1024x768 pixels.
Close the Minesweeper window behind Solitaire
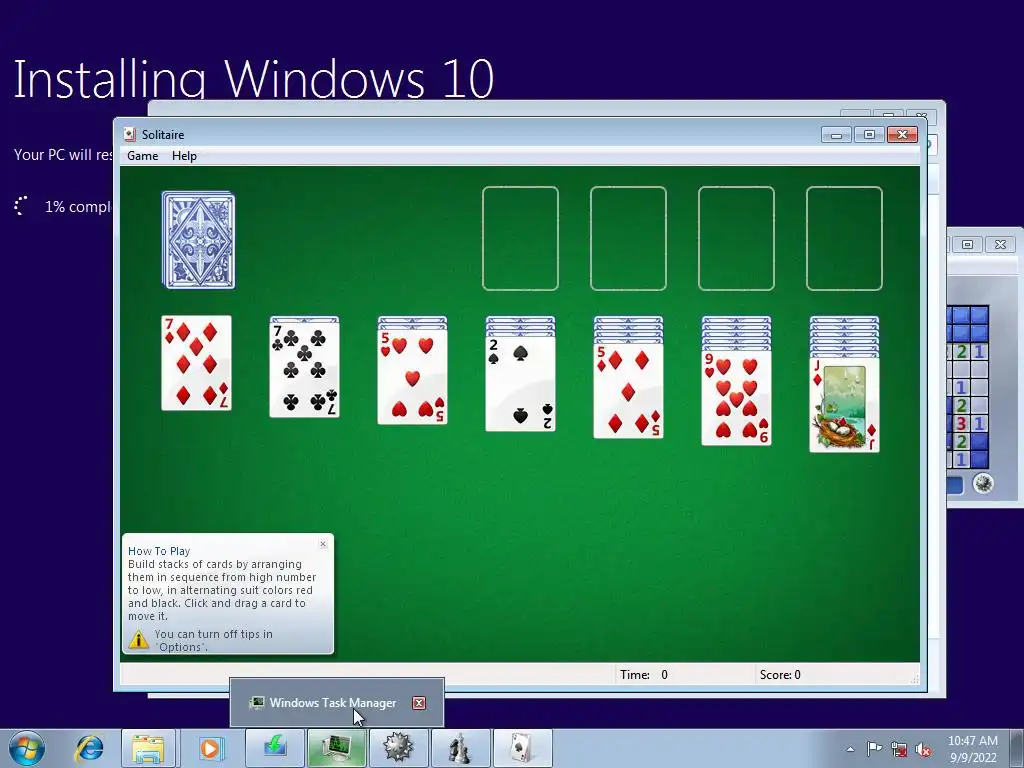[1000, 244]
